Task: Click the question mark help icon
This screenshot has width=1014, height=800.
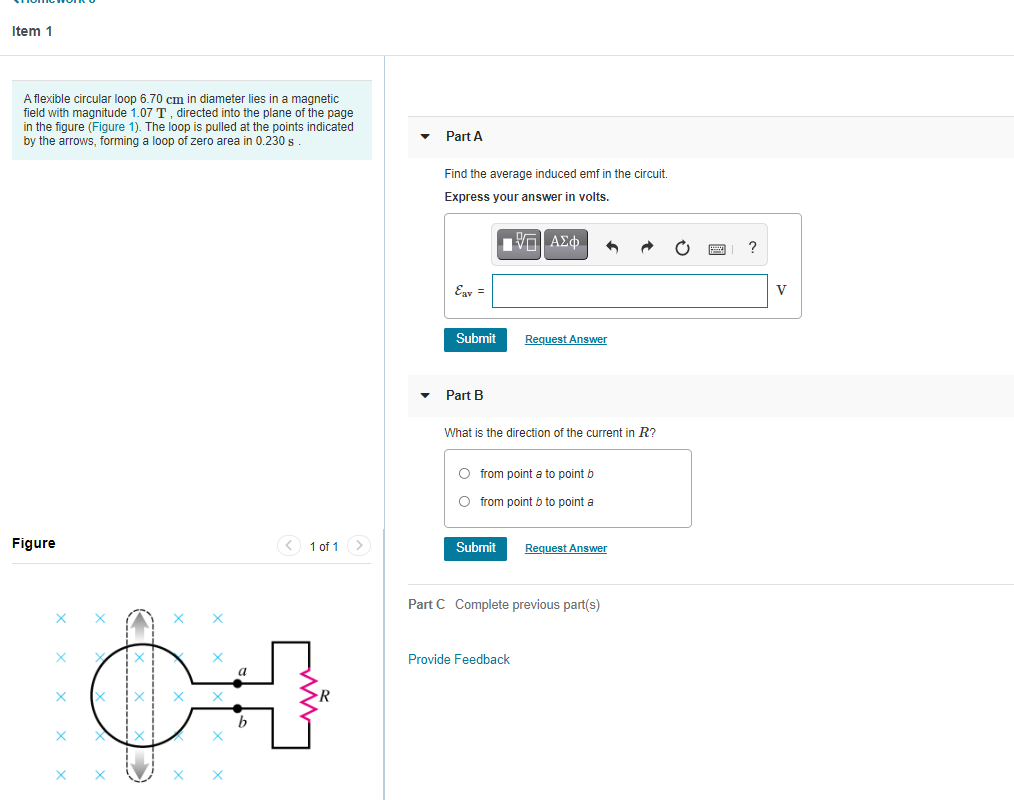Action: click(752, 247)
